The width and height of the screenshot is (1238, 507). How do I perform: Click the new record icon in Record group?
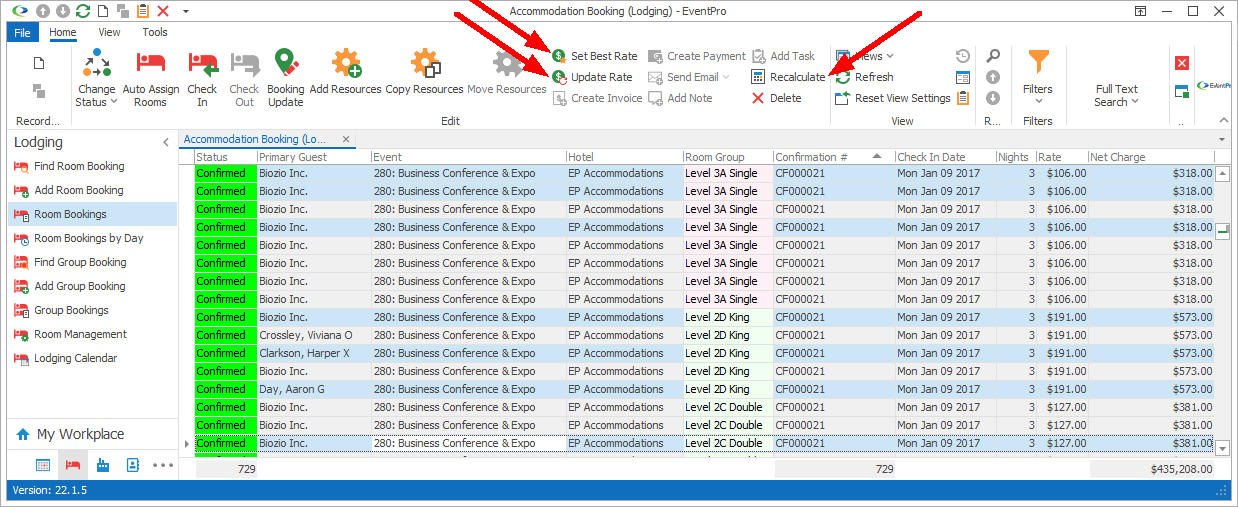tap(39, 63)
